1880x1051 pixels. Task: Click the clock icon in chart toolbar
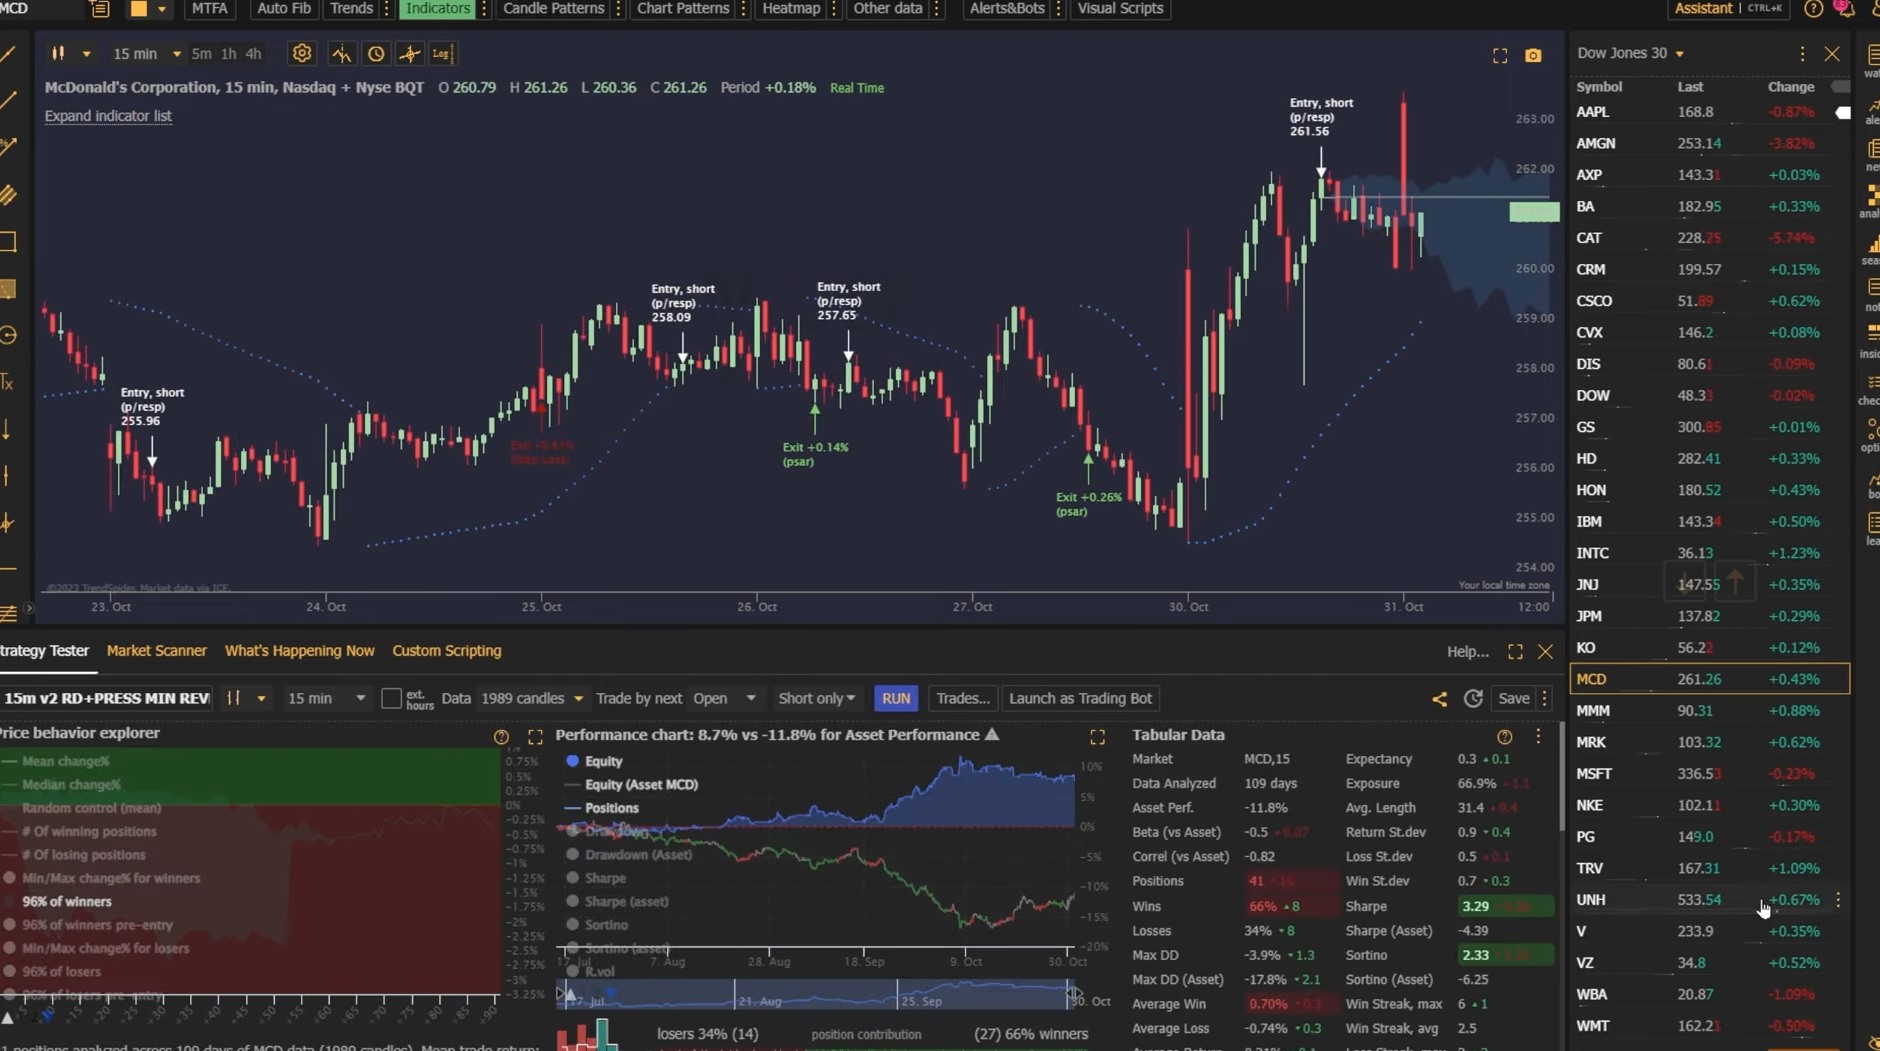coord(376,54)
